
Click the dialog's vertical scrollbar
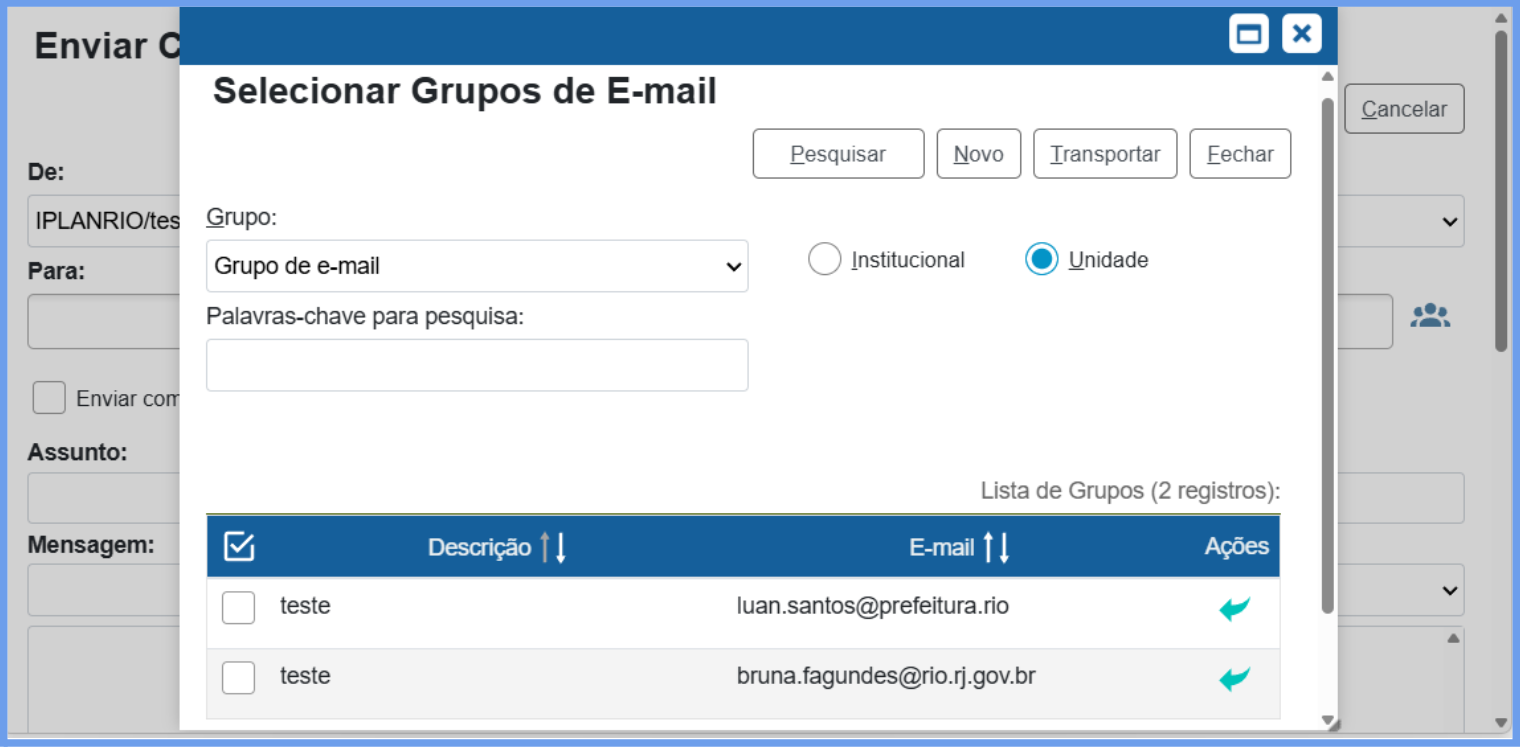tap(1327, 355)
